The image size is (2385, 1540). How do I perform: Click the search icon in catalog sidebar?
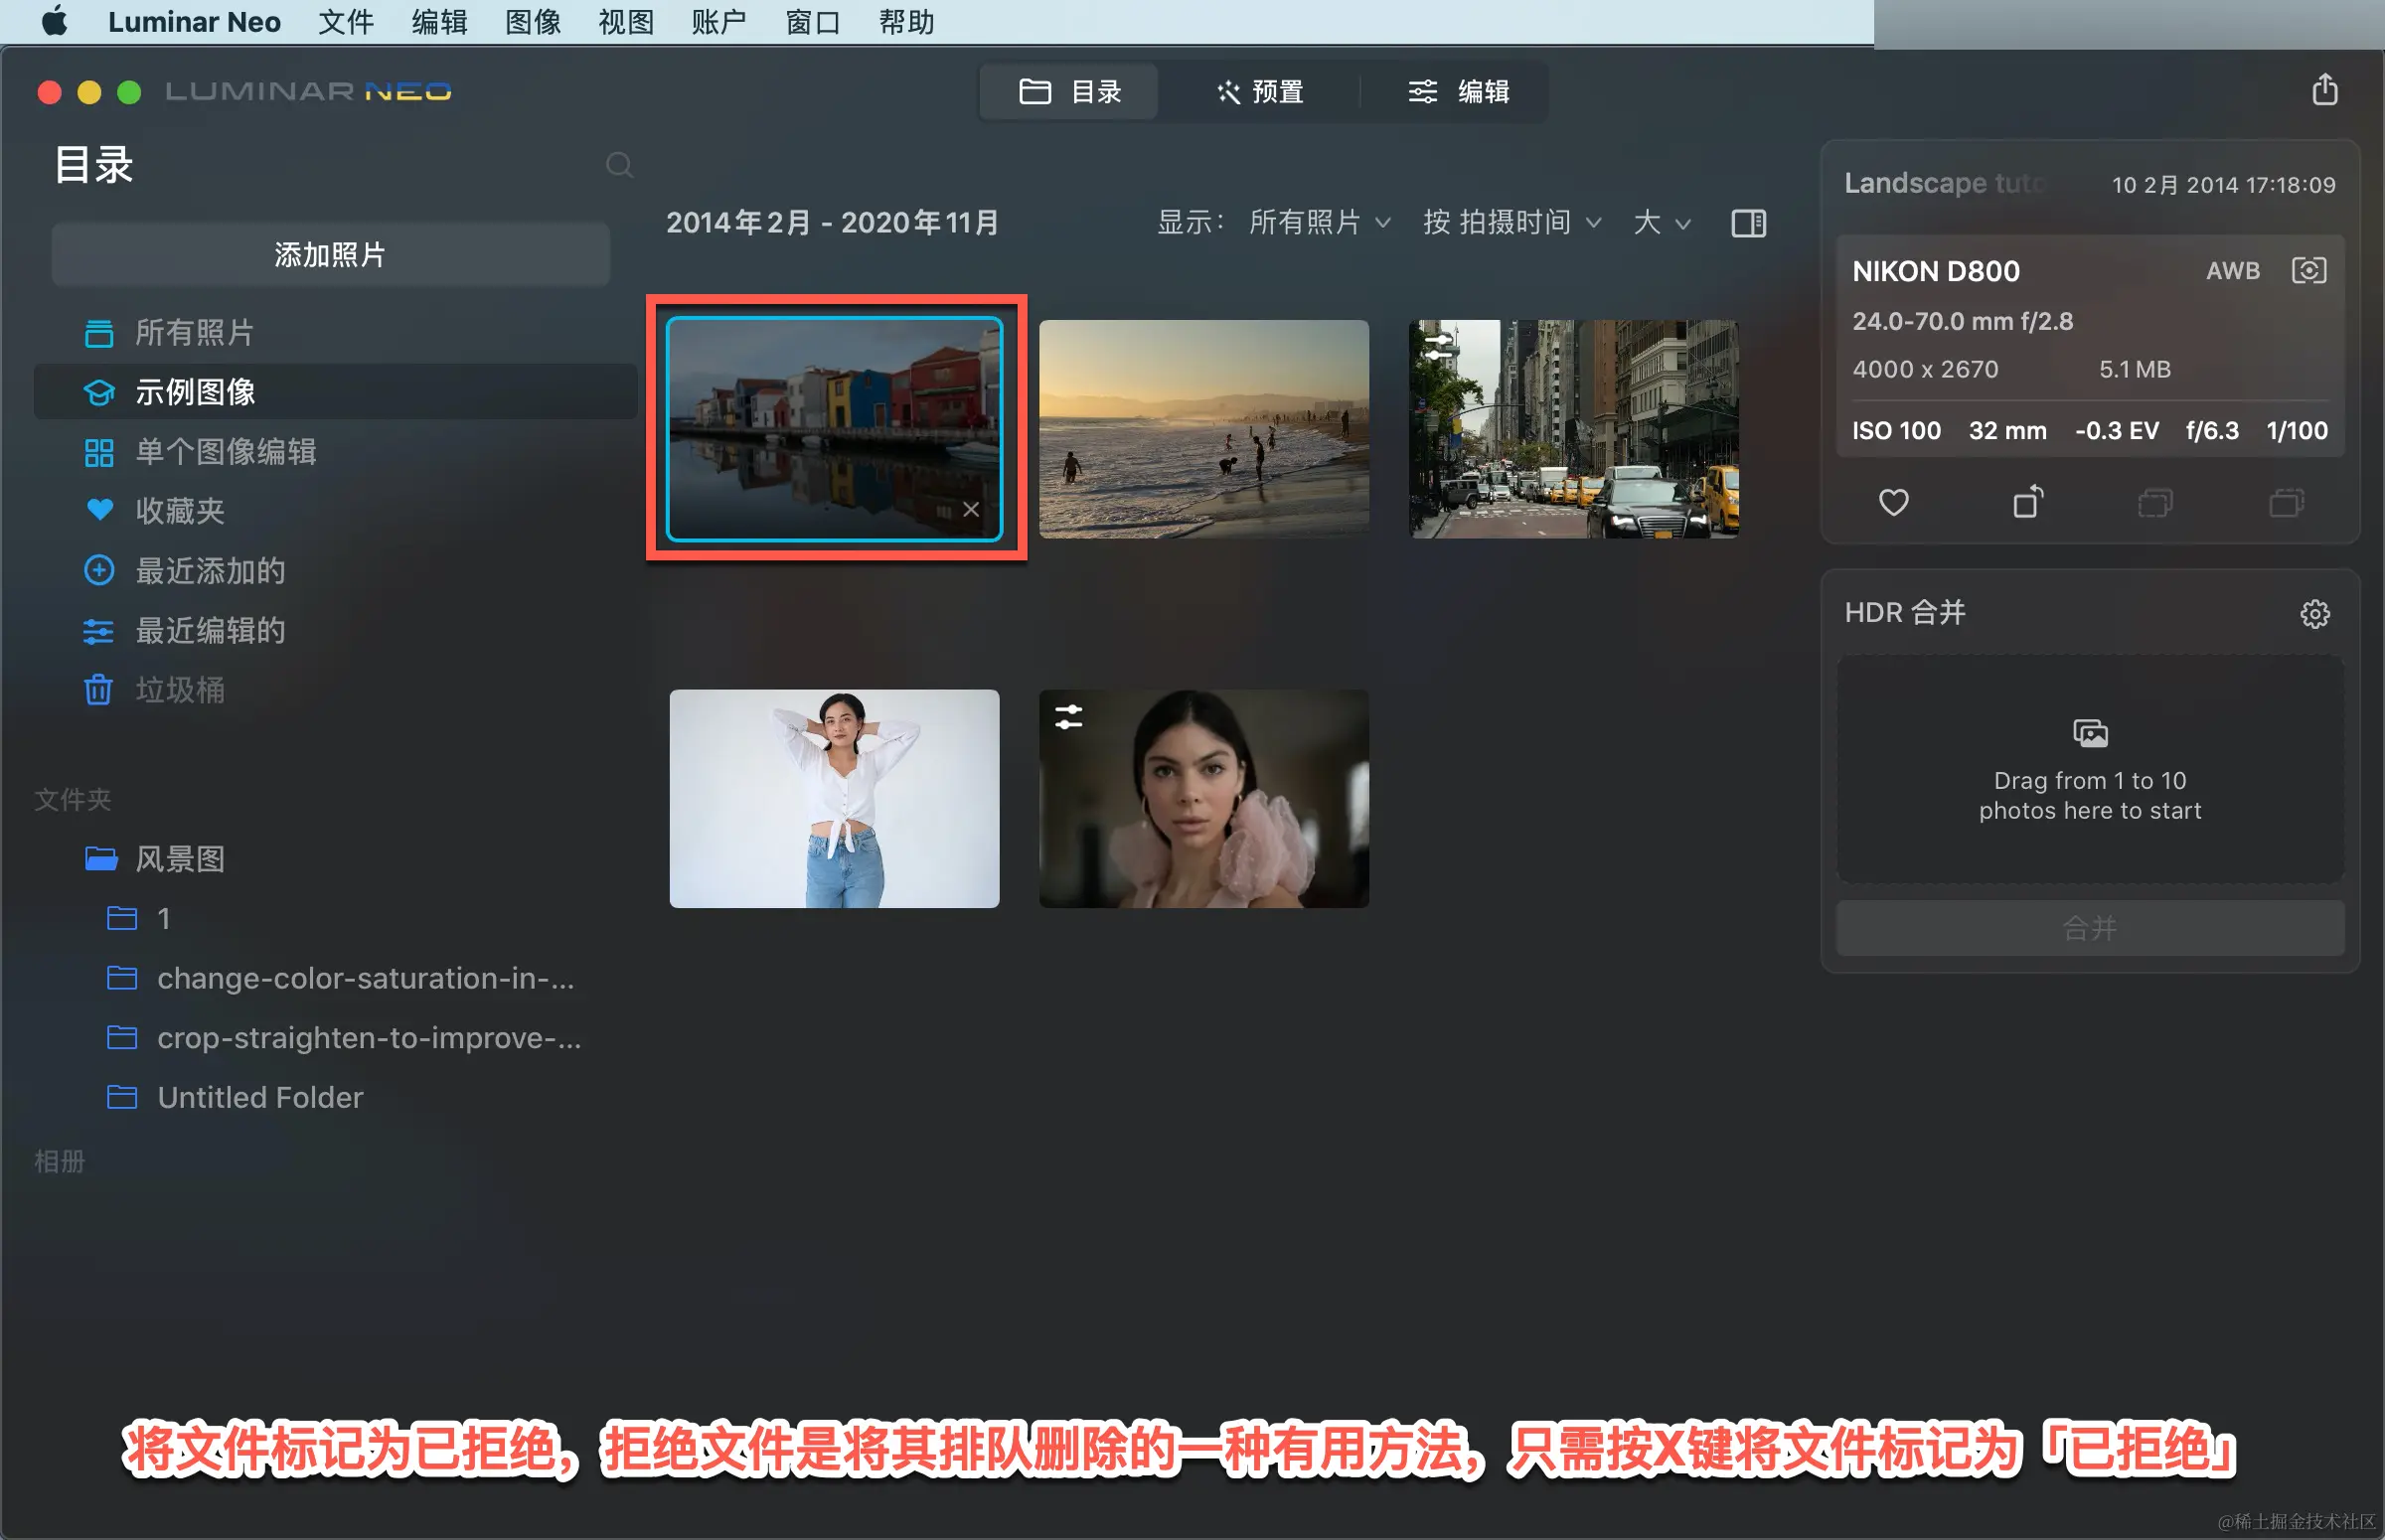[x=619, y=165]
